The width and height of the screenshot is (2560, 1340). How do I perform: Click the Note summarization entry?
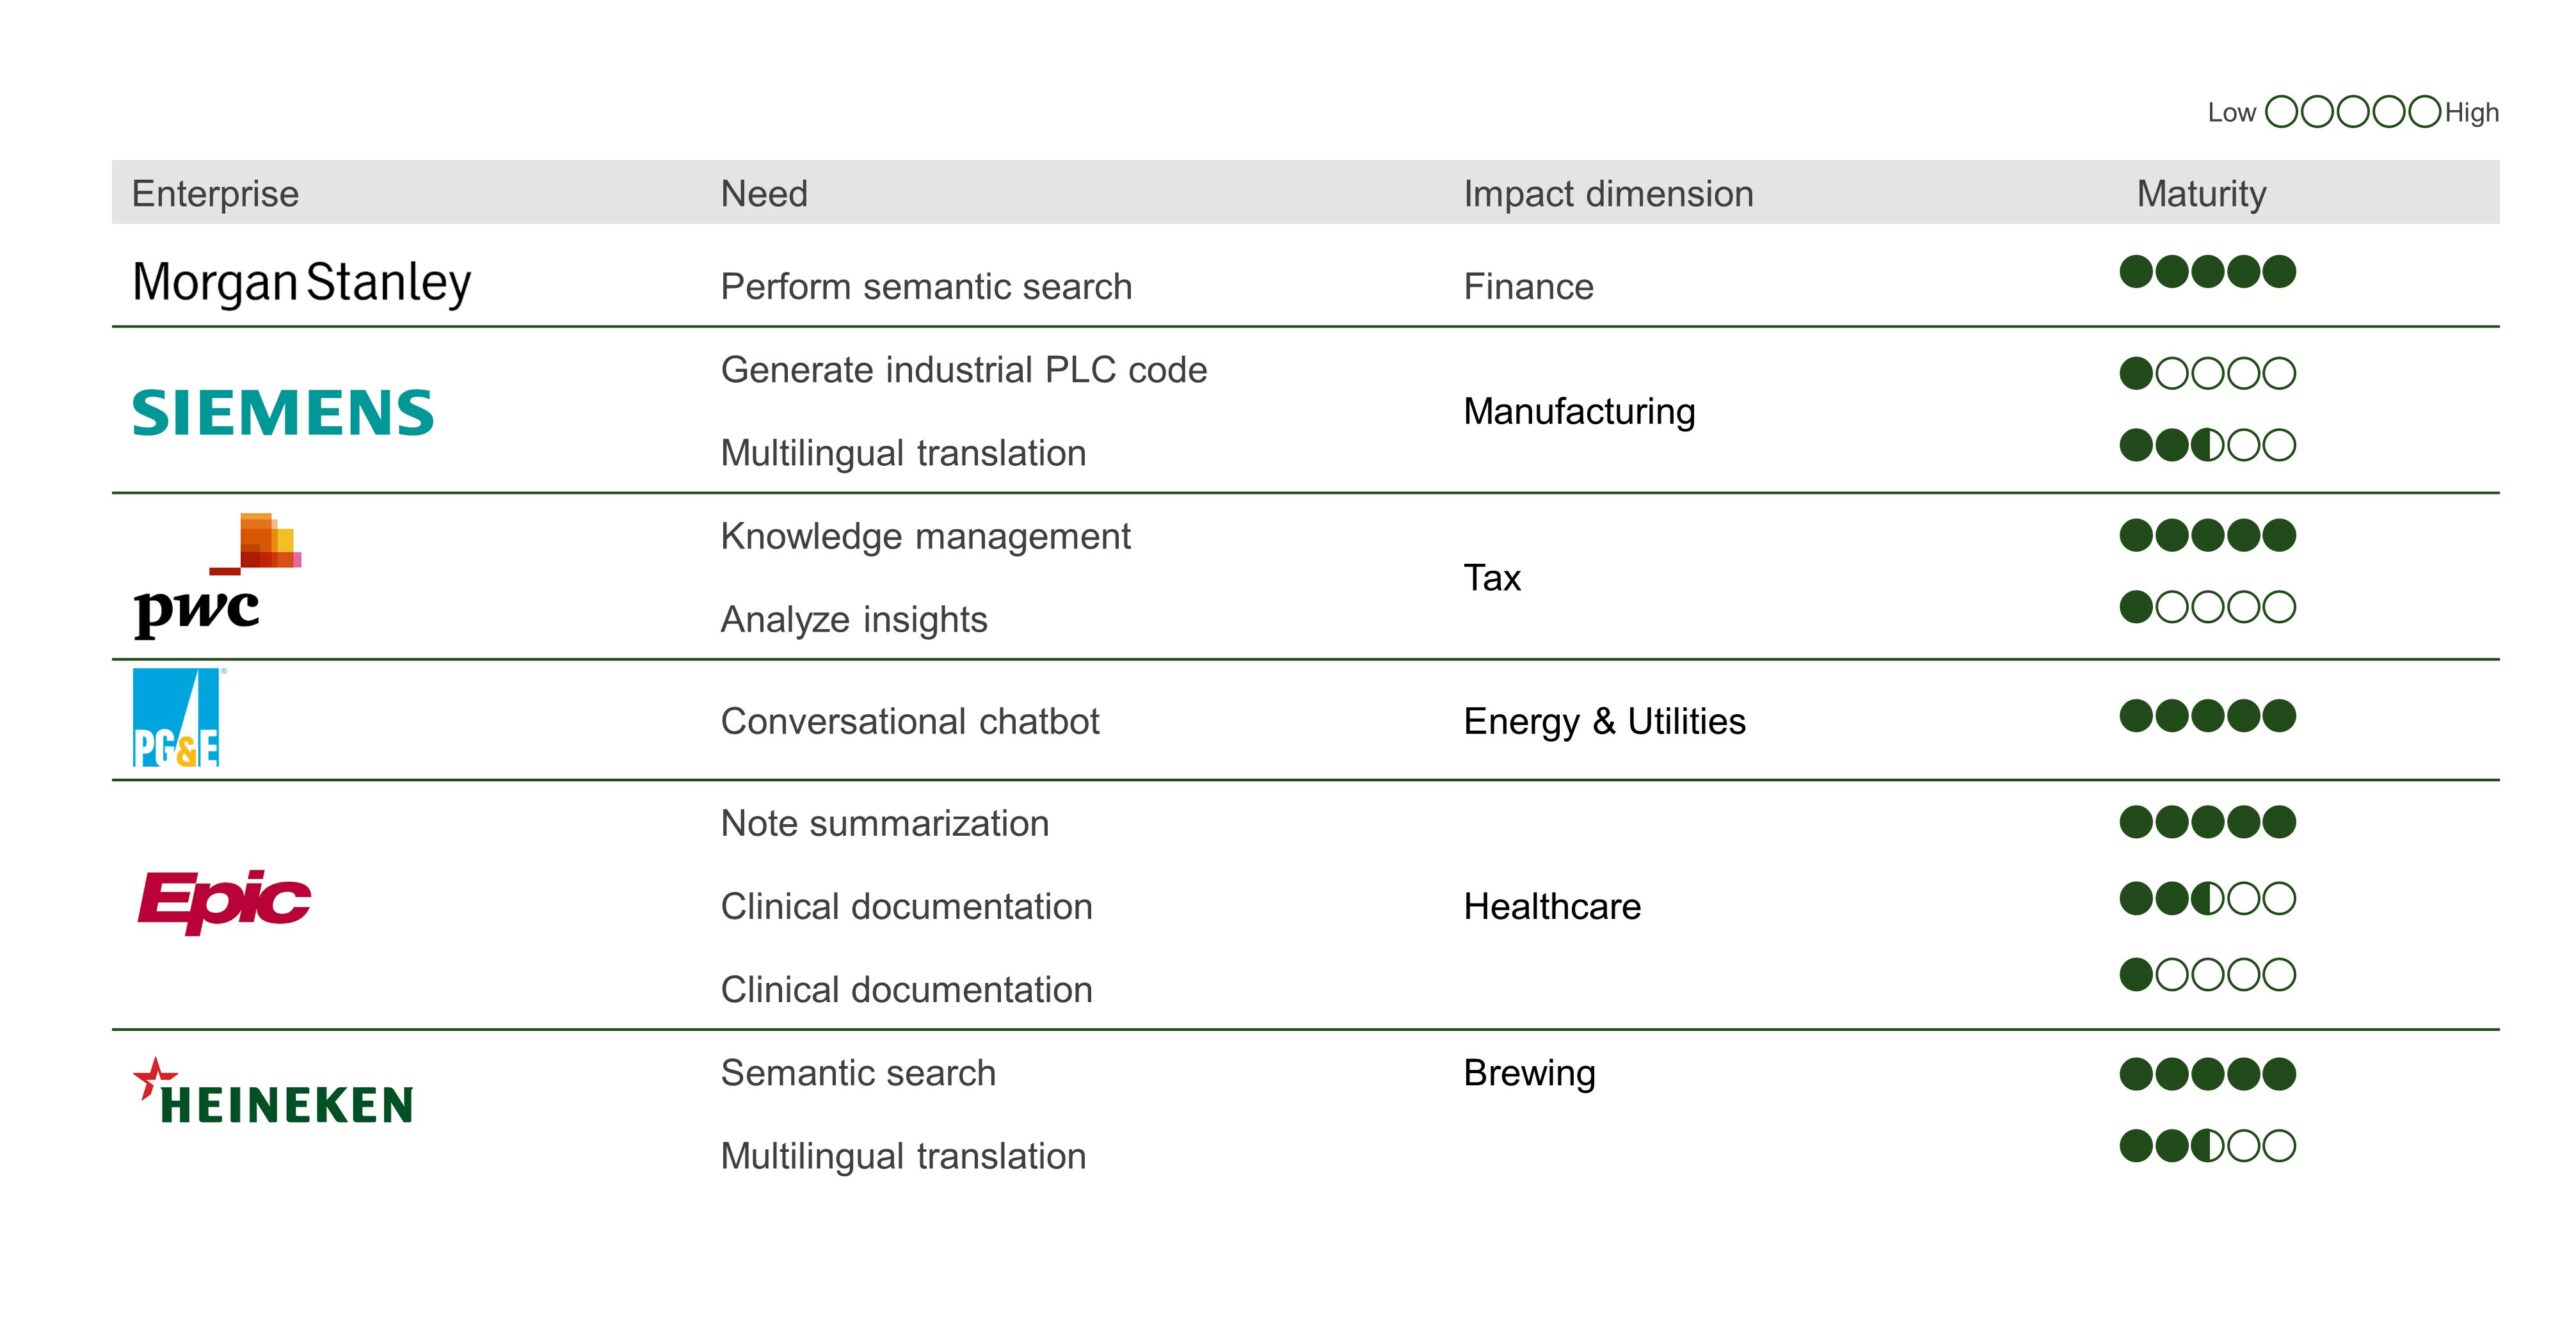click(885, 824)
